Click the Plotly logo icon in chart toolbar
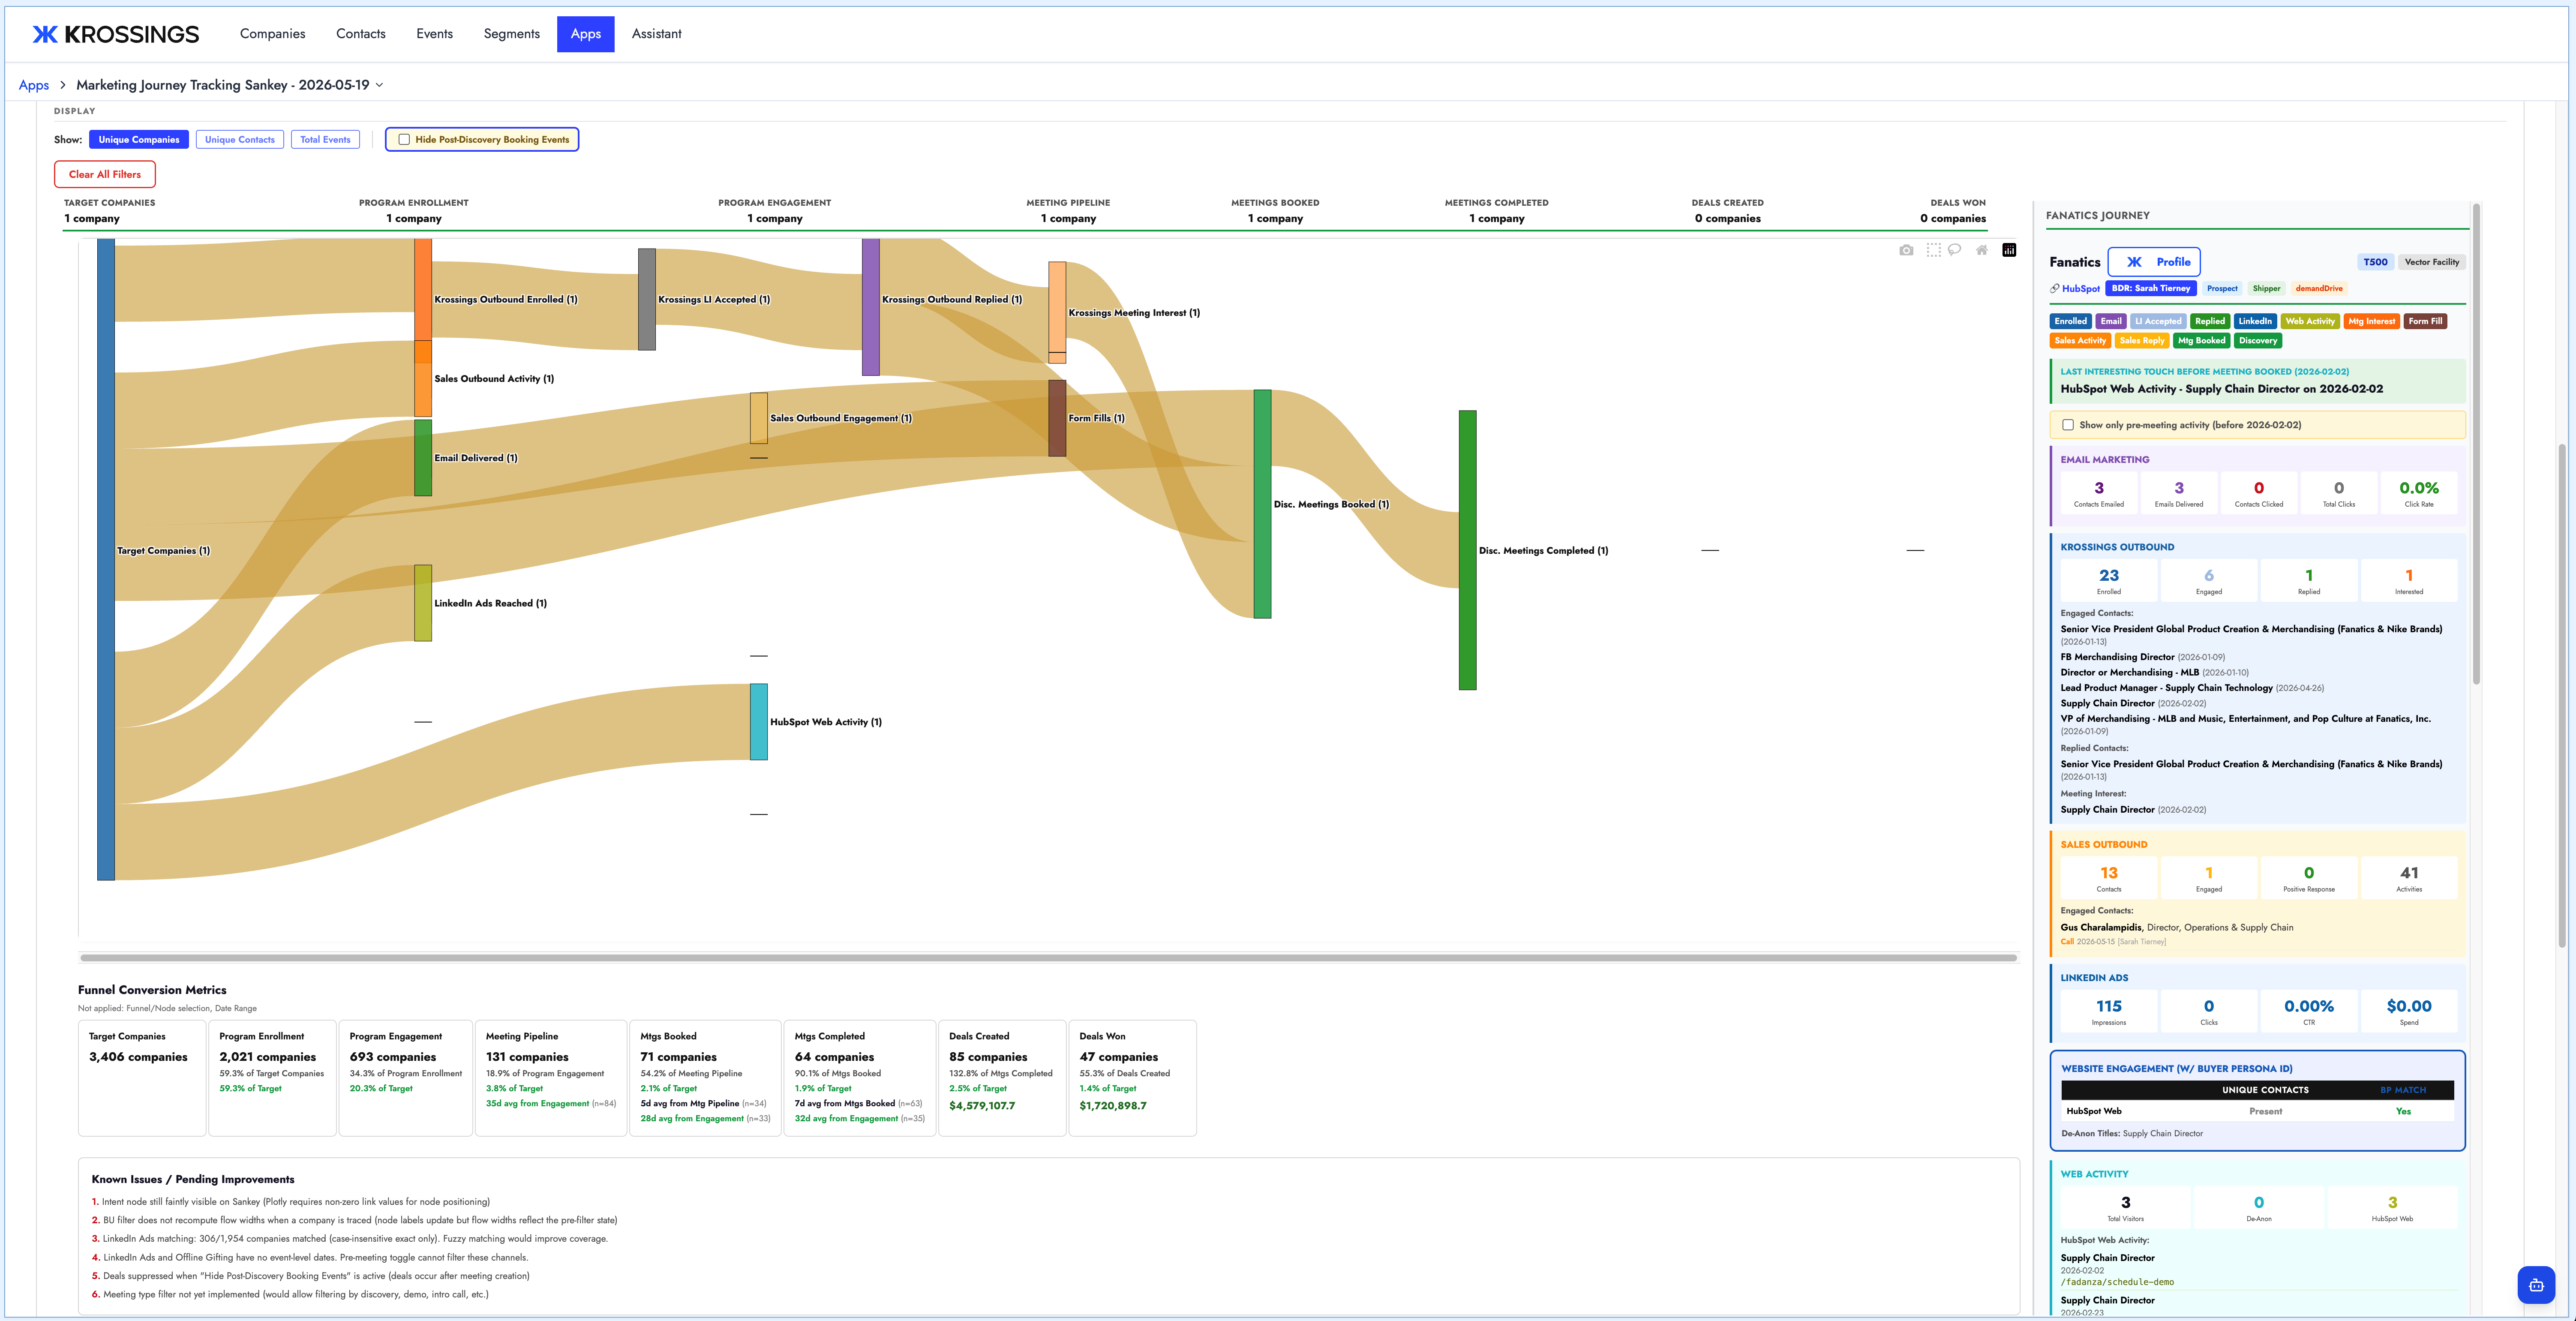Image resolution: width=2576 pixels, height=1321 pixels. click(2009, 250)
